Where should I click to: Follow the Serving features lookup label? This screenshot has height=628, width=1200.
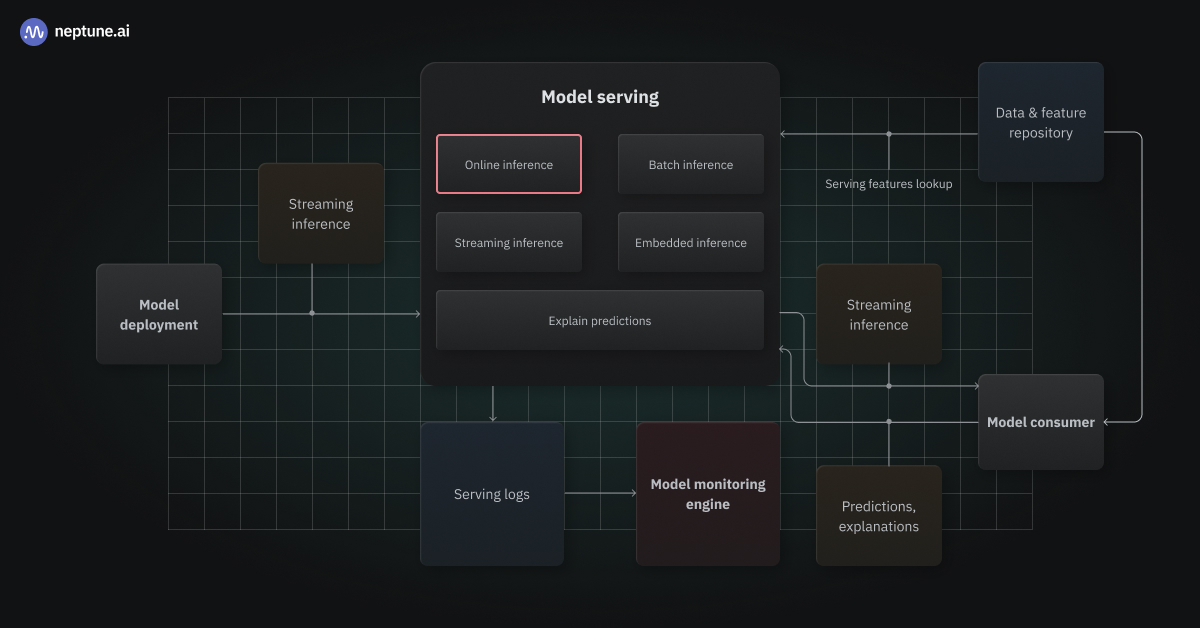[x=888, y=184]
